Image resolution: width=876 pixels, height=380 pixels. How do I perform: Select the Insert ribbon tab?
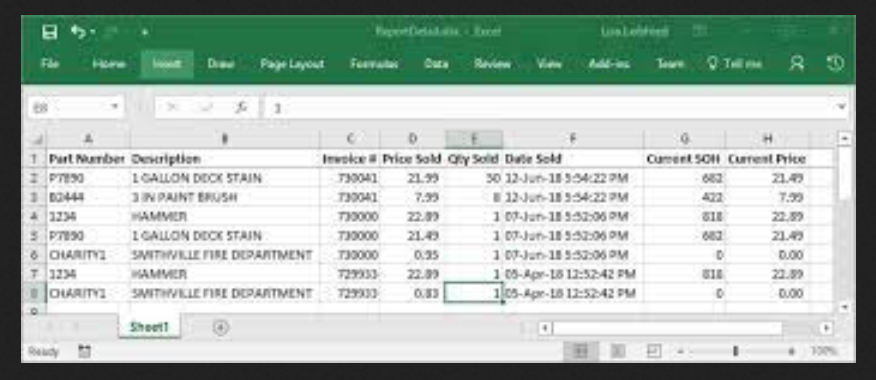[167, 64]
